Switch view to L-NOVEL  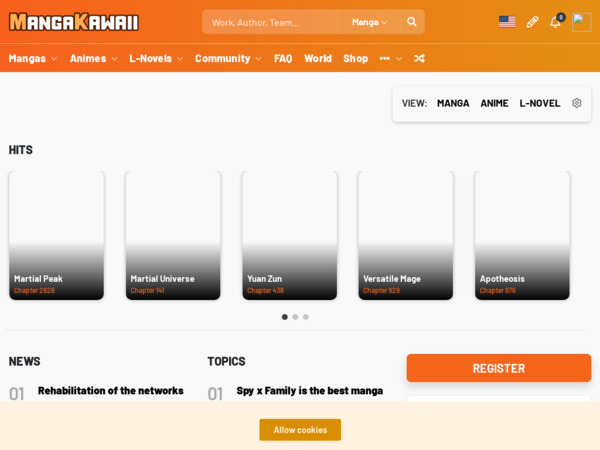click(x=540, y=103)
